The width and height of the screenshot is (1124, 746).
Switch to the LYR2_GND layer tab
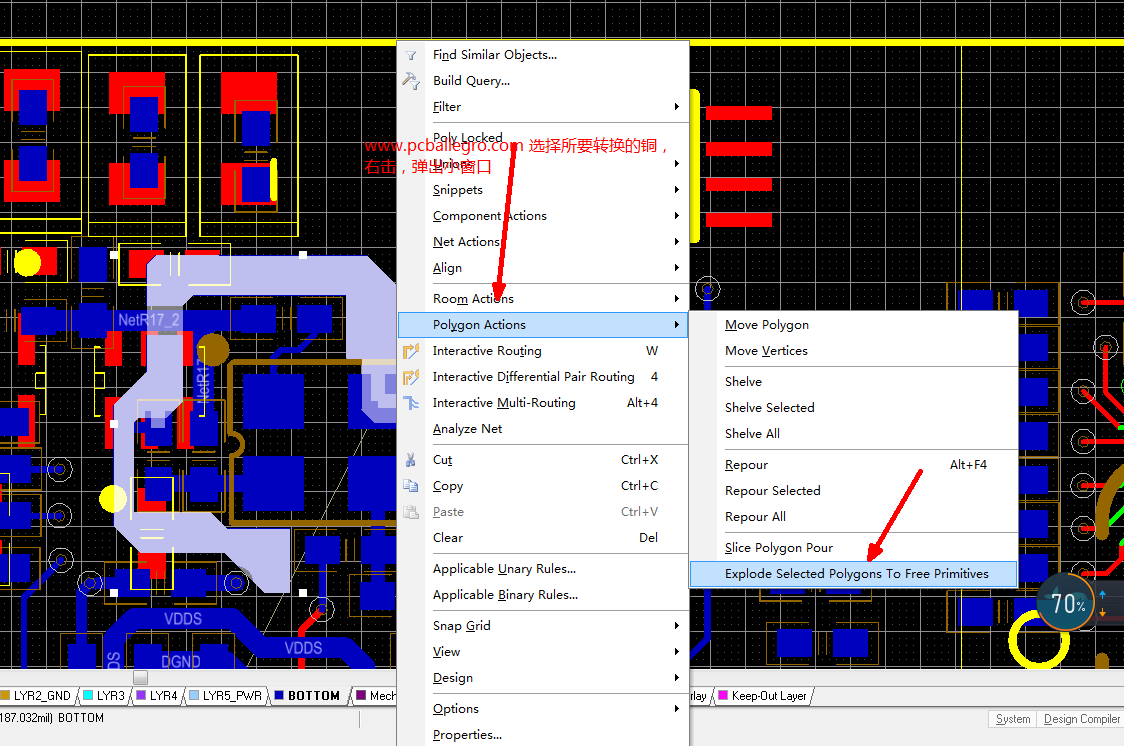(37, 696)
